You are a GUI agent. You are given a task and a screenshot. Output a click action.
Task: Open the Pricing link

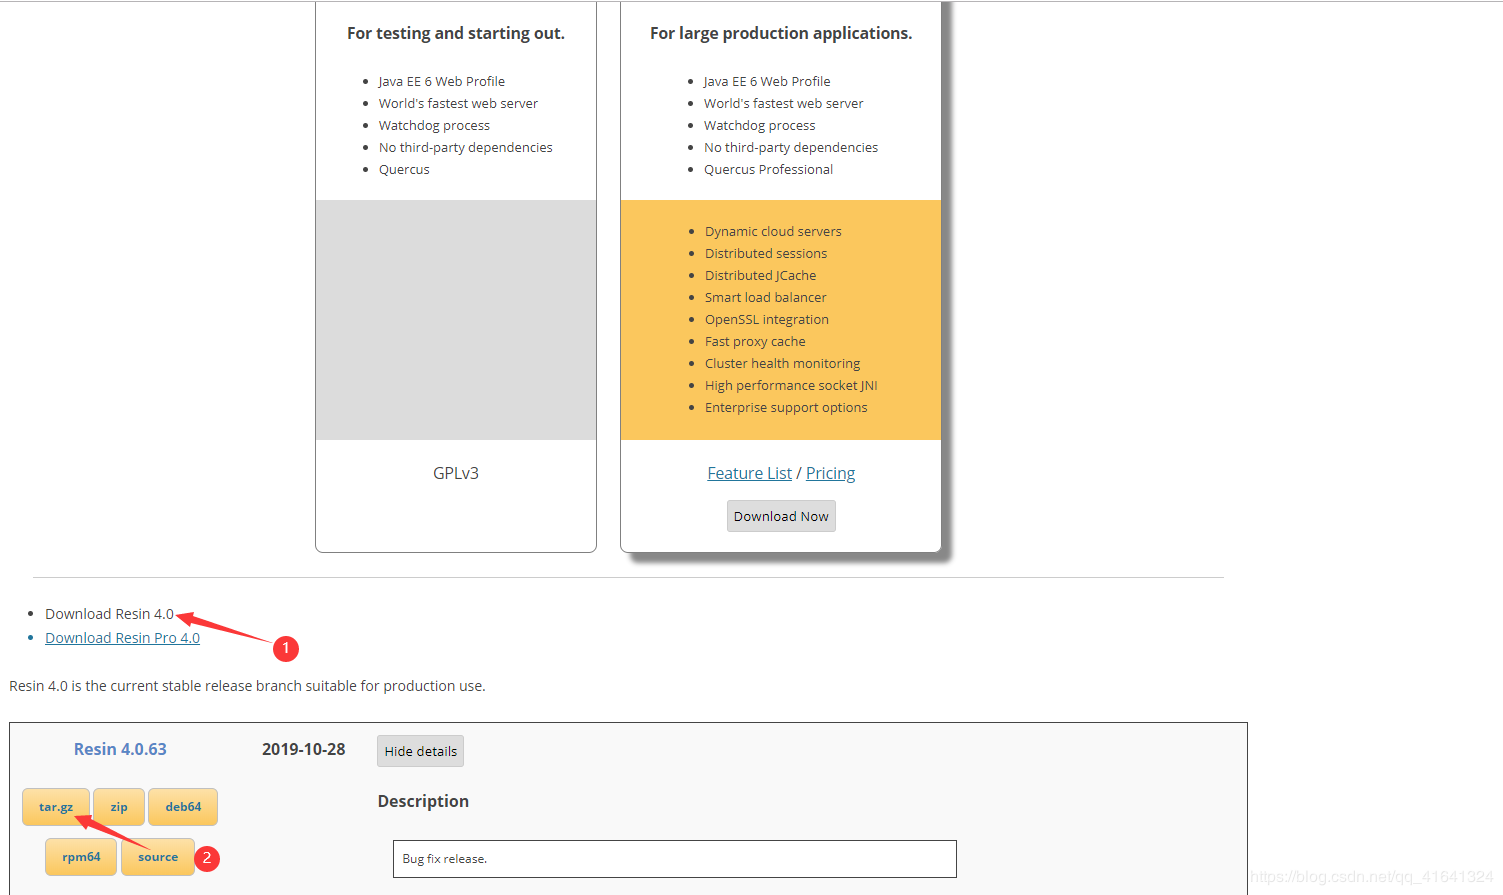coord(830,473)
